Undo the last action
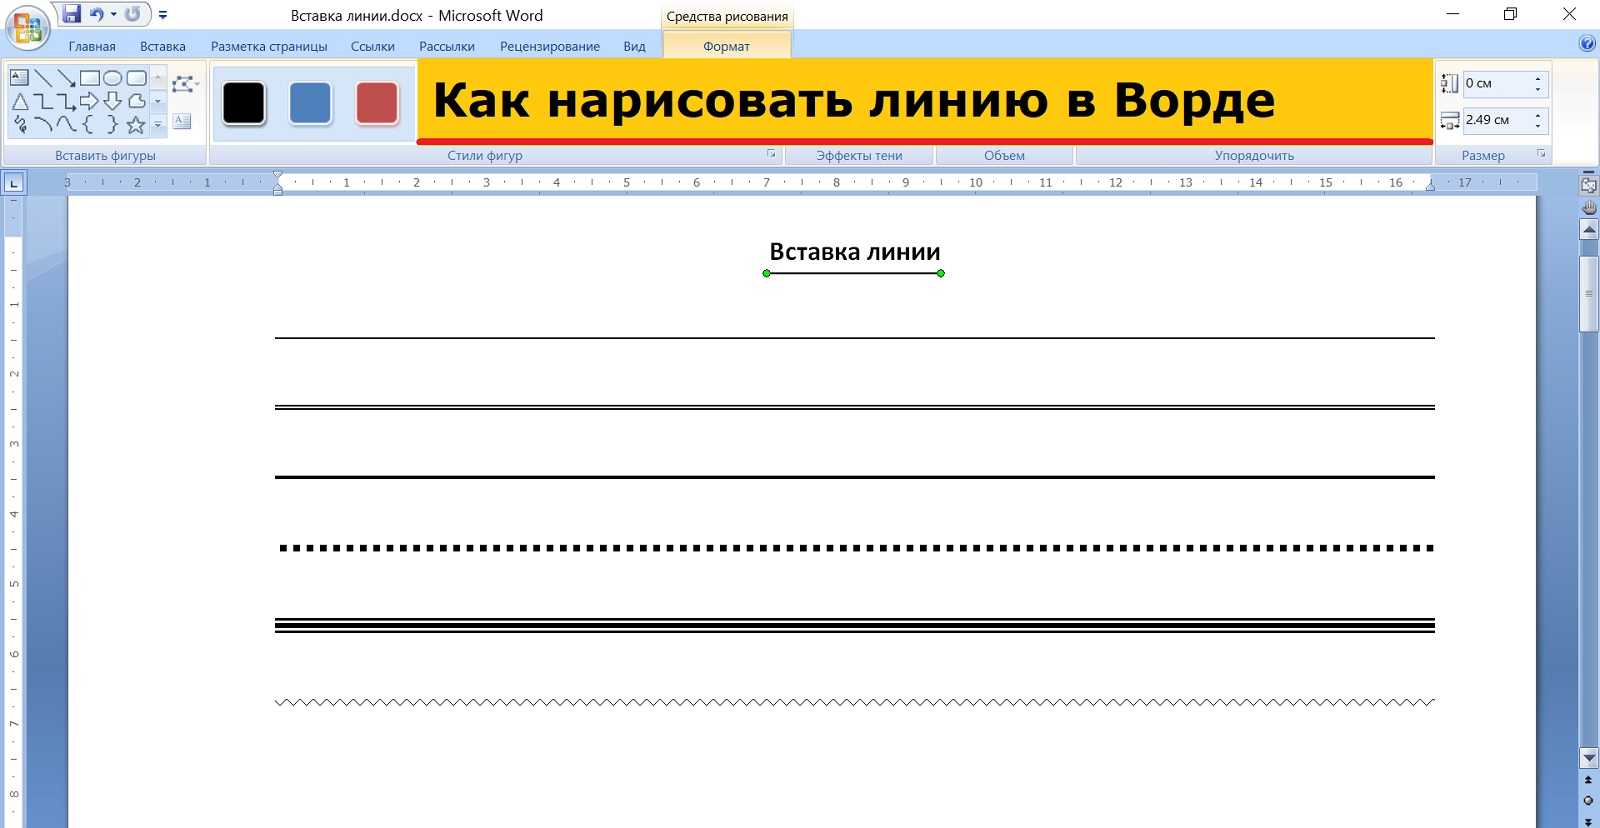The width and height of the screenshot is (1600, 828). tap(96, 14)
